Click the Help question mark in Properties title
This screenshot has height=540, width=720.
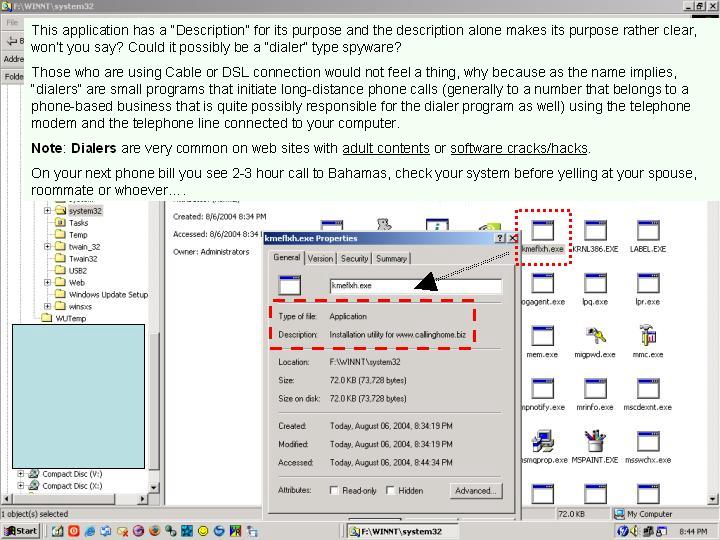pyautogui.click(x=500, y=238)
